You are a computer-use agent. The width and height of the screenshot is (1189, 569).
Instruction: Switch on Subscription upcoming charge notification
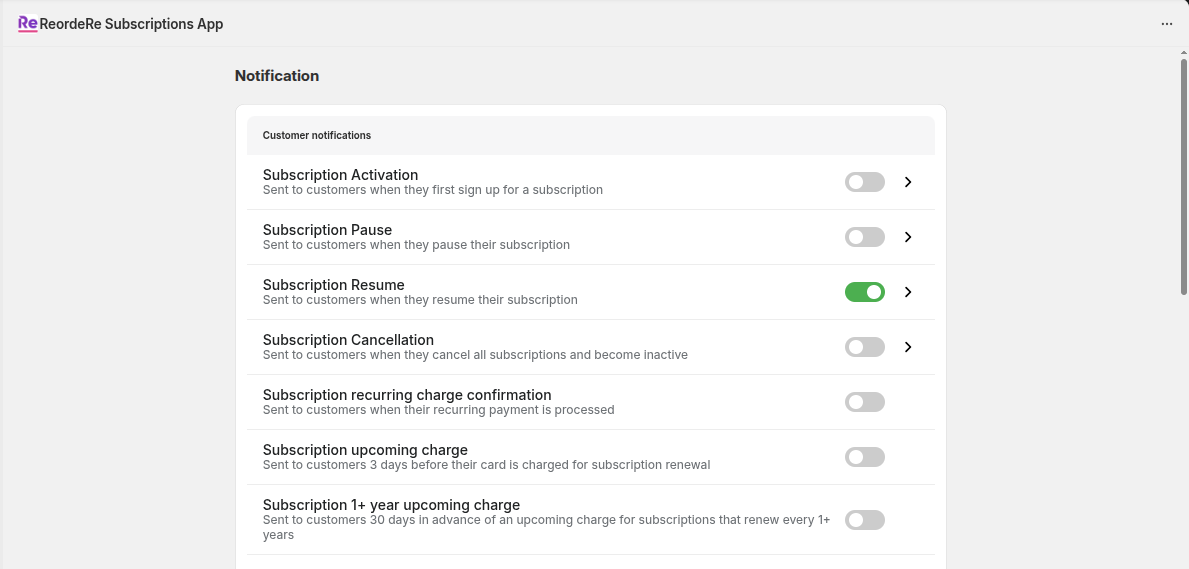point(864,457)
